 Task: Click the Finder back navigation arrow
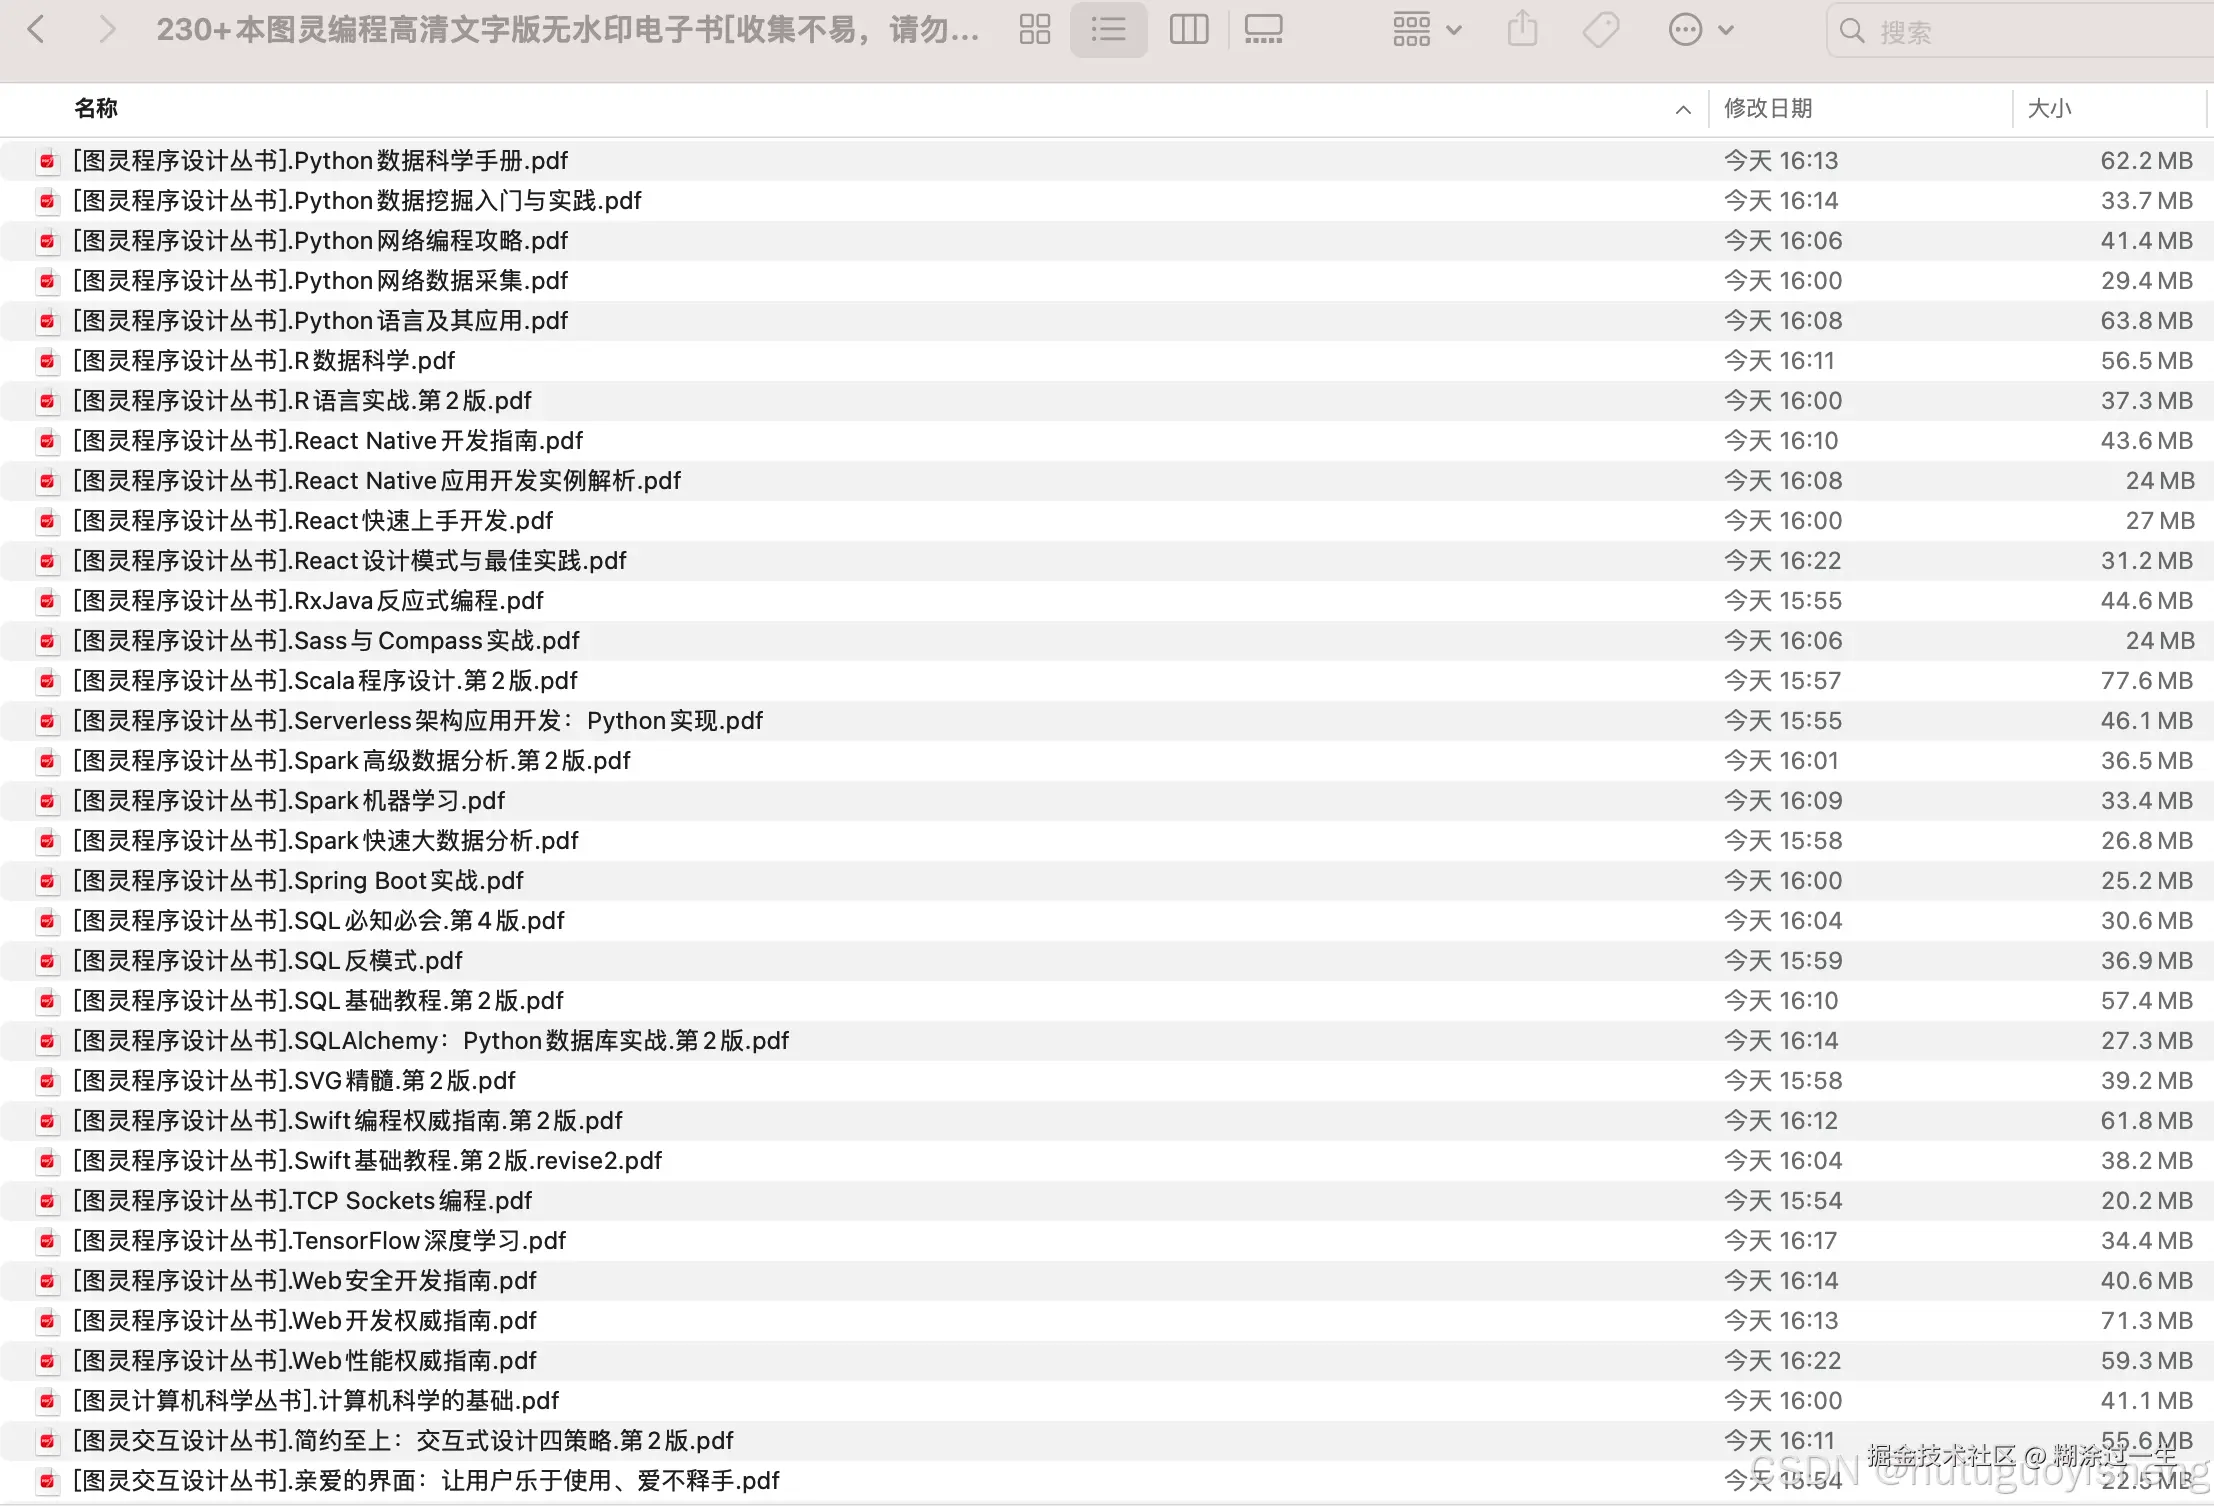pyautogui.click(x=37, y=29)
